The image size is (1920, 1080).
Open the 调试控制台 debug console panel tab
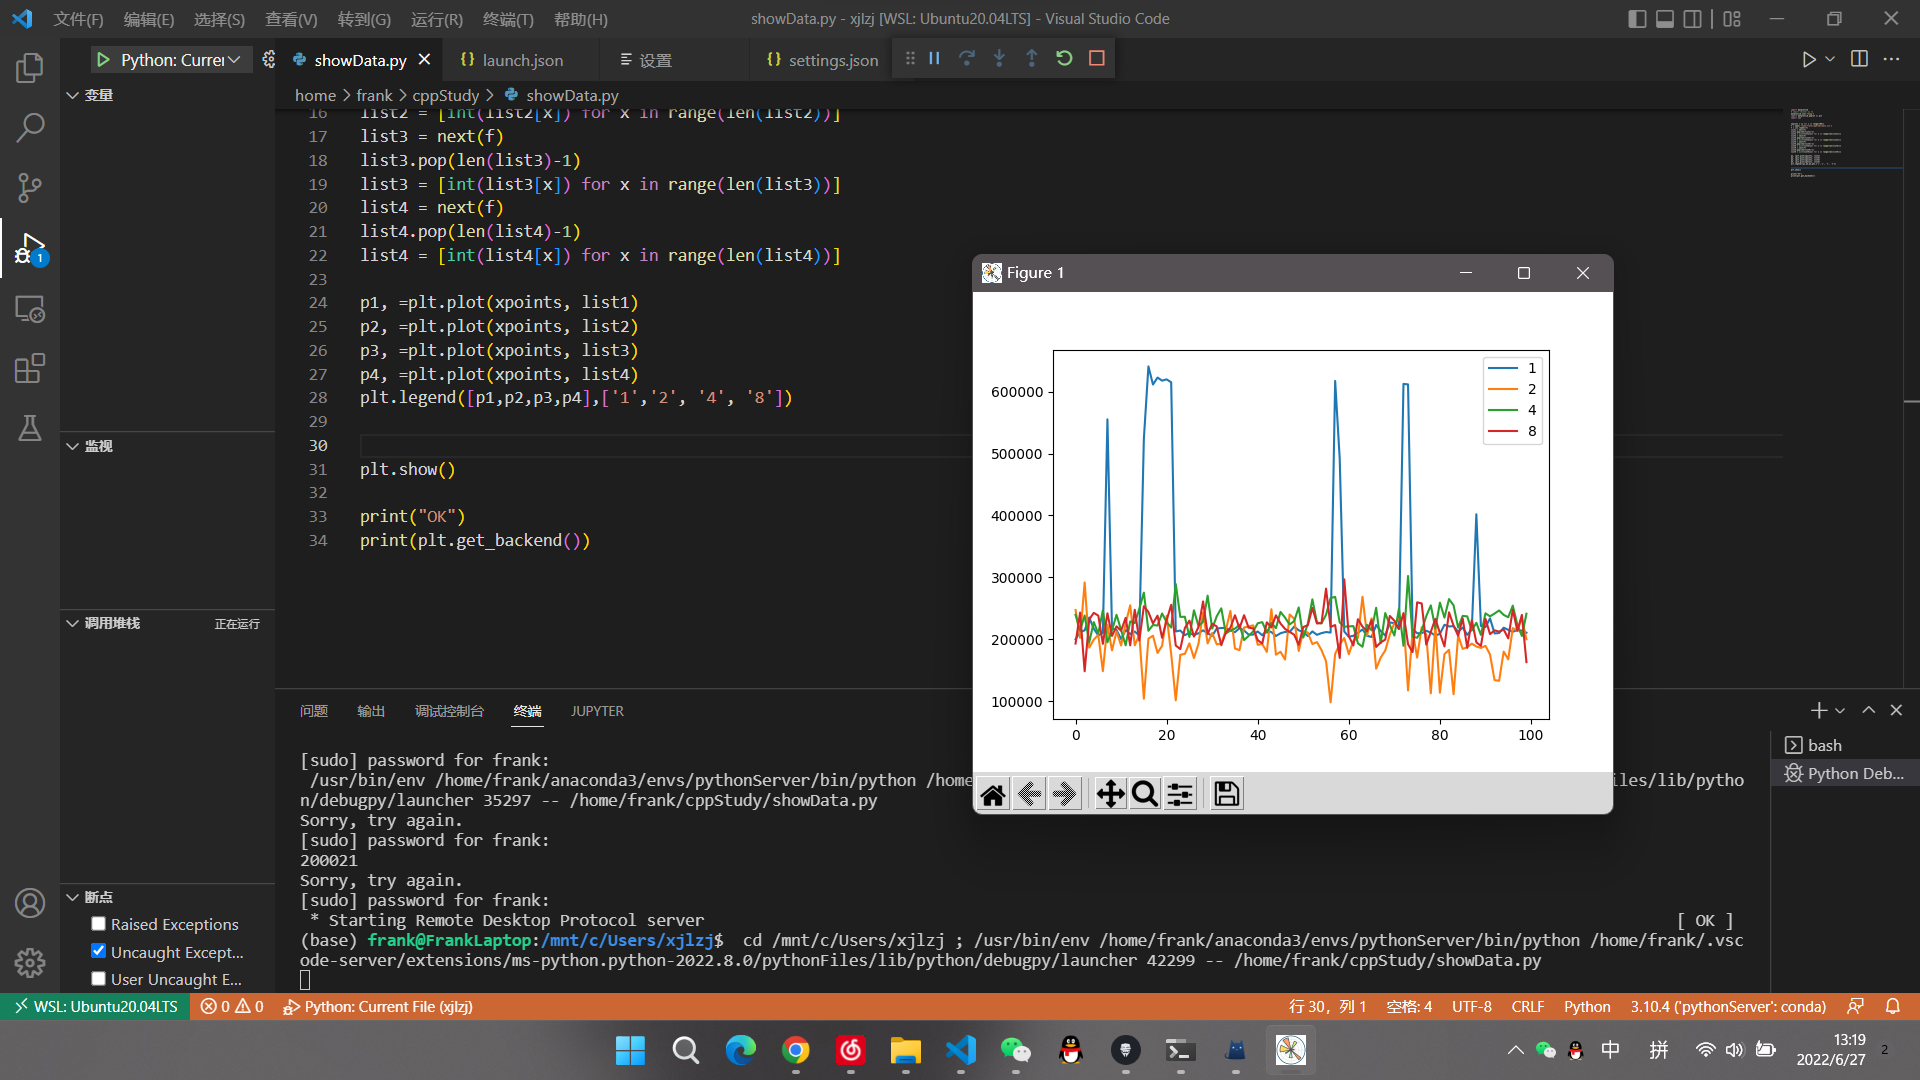click(x=449, y=711)
